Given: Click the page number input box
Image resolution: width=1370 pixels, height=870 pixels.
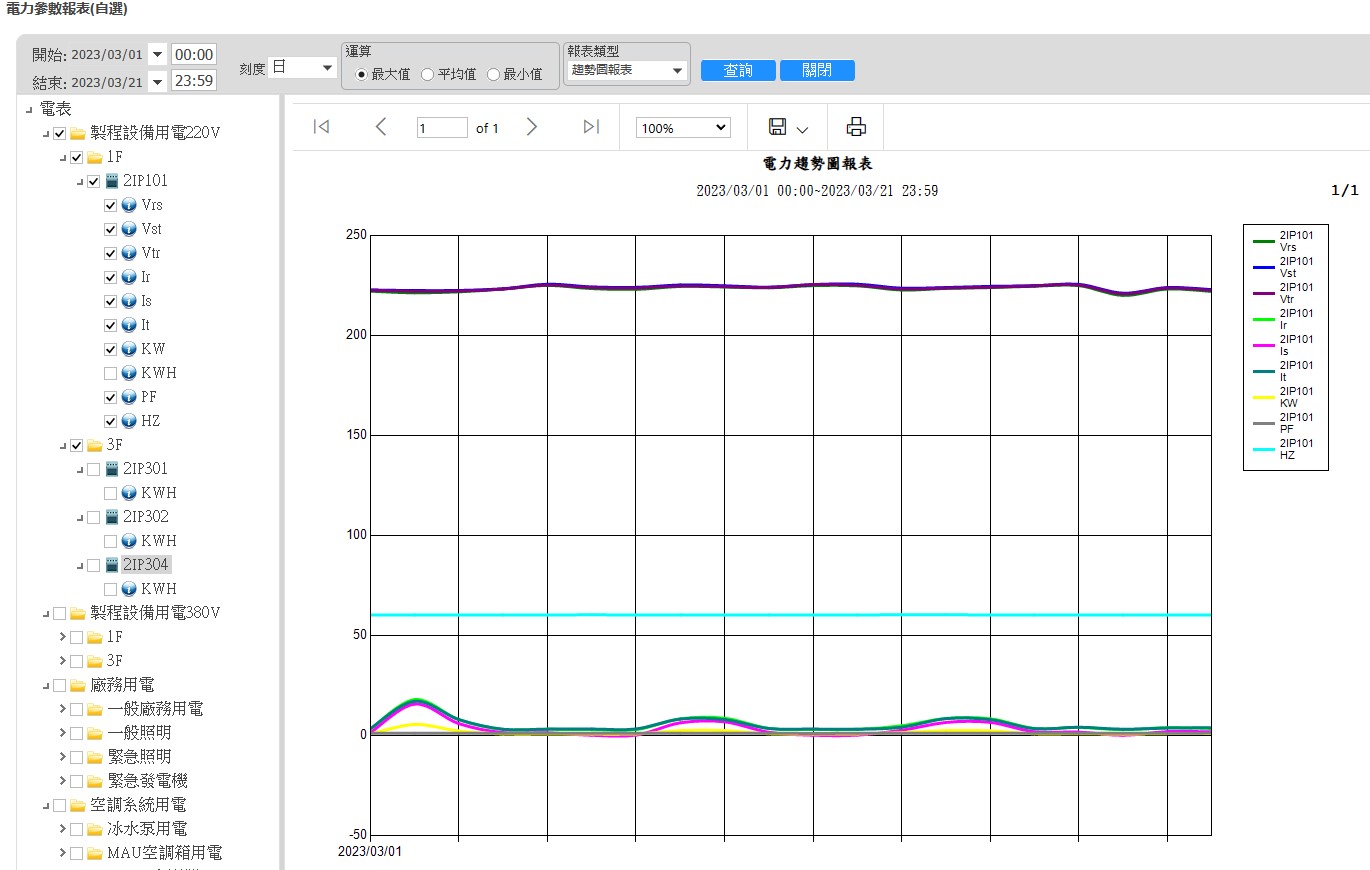Looking at the screenshot, I should point(442,128).
